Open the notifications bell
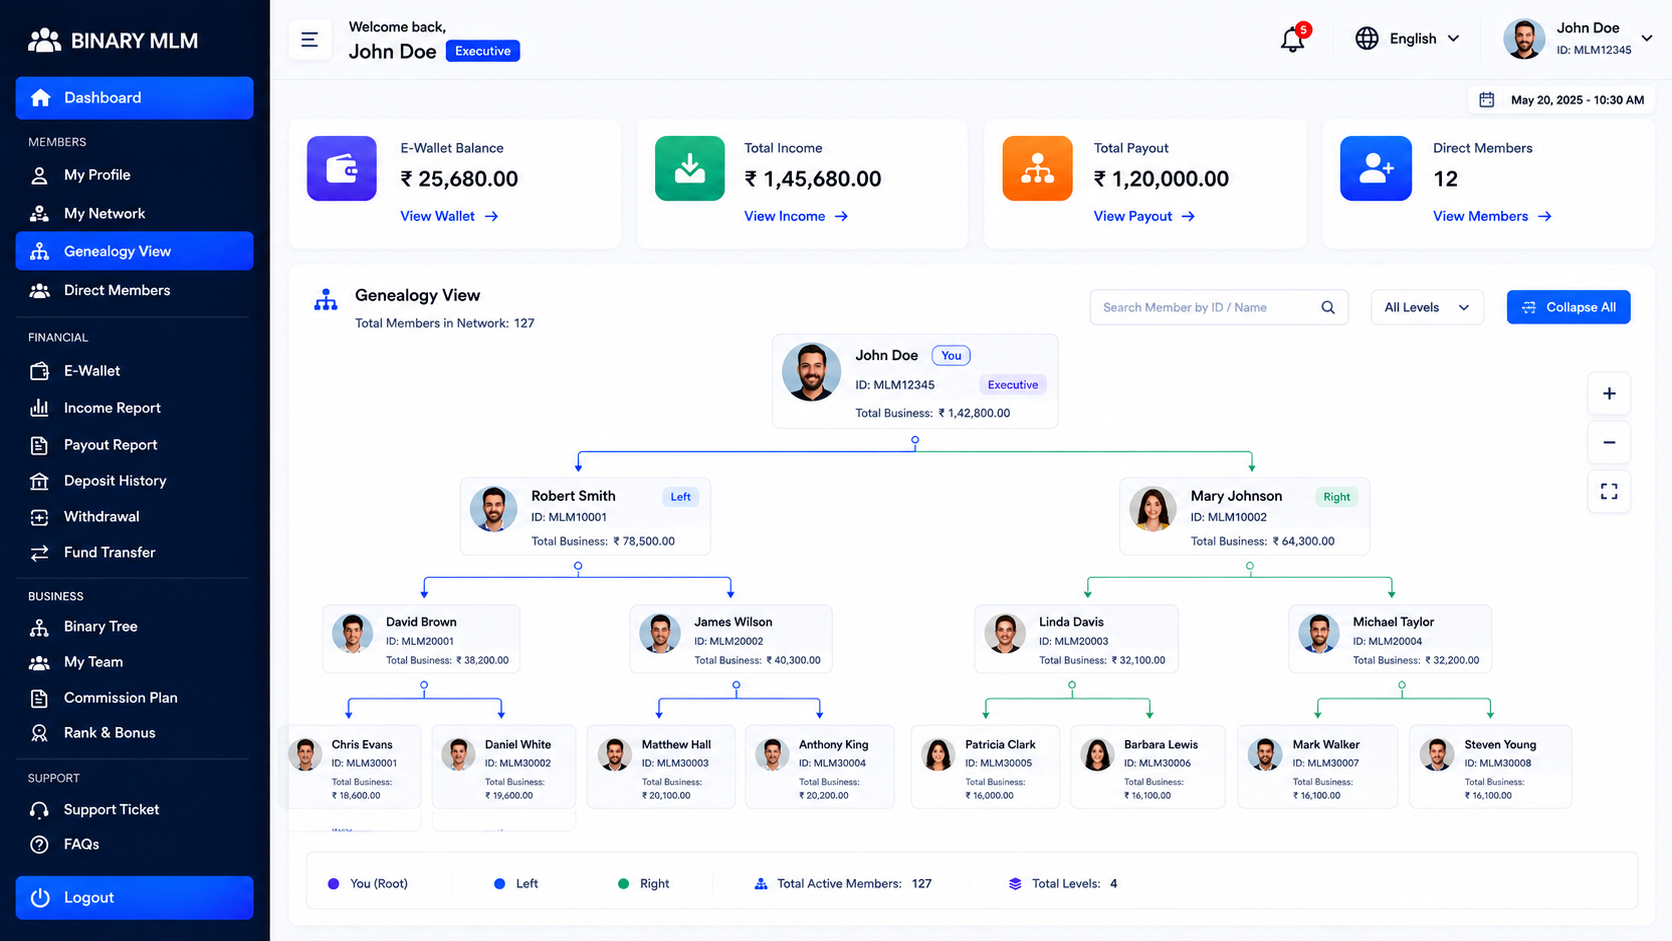Viewport: 1672px width, 941px height. 1292,39
